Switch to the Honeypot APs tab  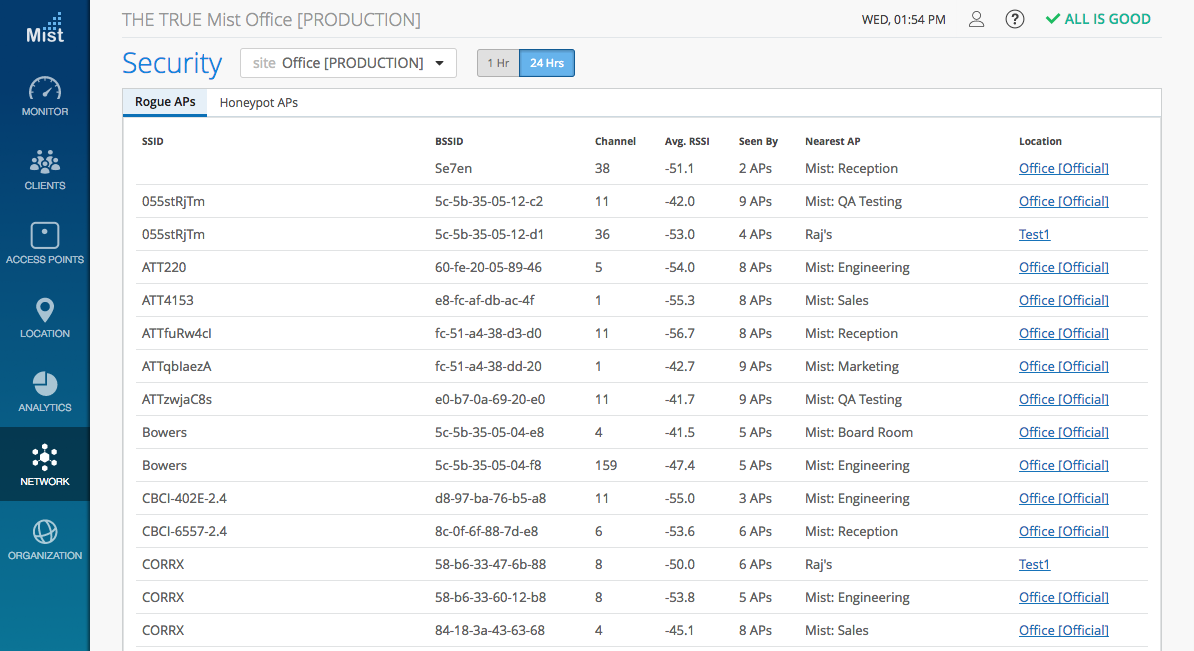point(259,103)
